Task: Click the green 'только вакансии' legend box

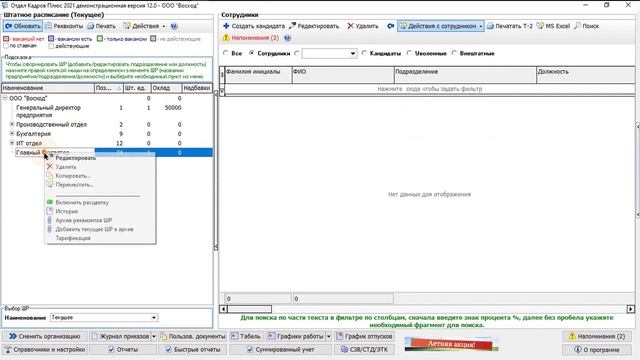Action: pyautogui.click(x=100, y=39)
